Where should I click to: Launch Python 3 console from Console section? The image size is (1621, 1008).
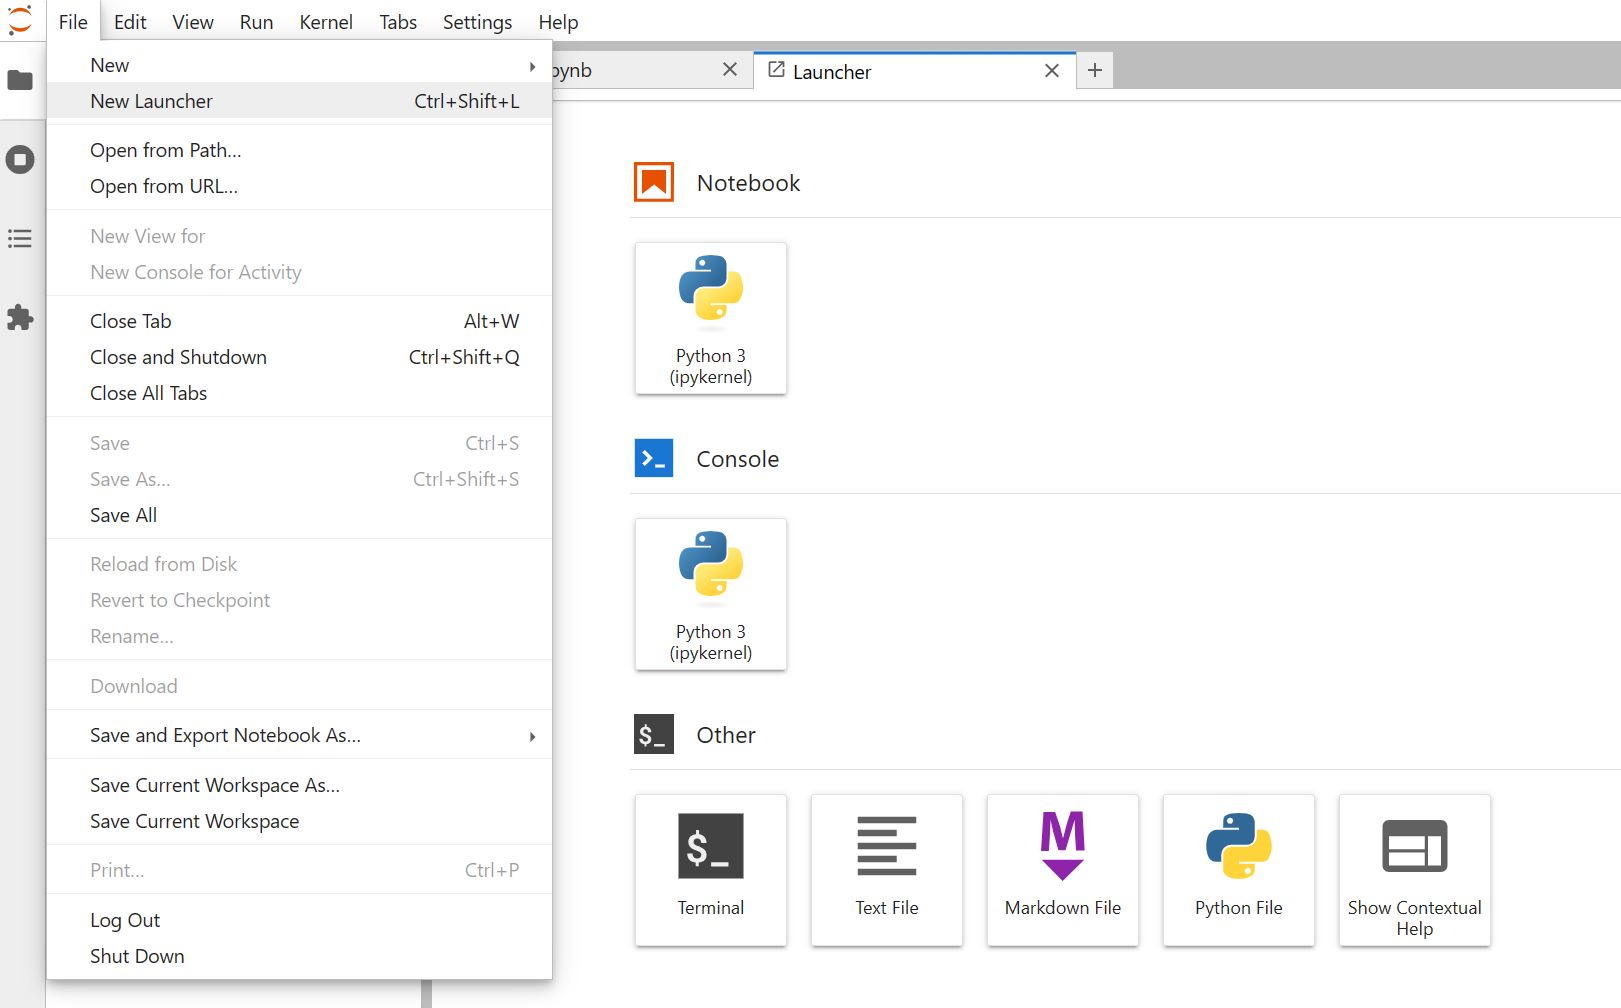[x=711, y=594]
